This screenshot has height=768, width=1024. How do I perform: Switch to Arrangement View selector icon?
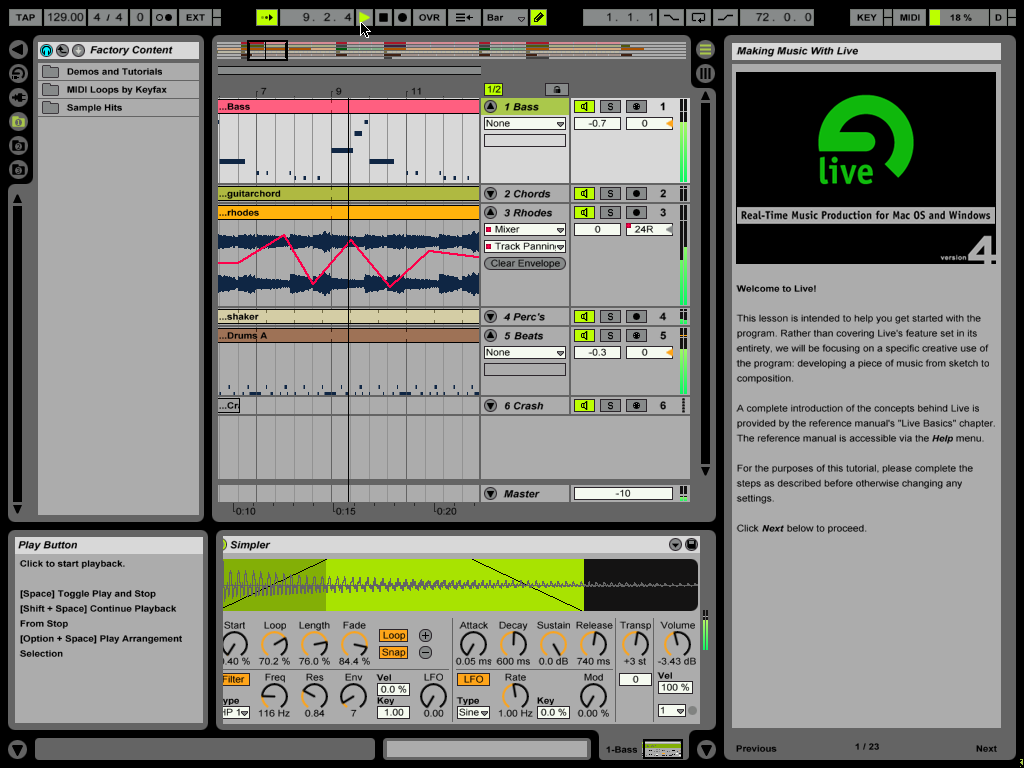point(705,50)
